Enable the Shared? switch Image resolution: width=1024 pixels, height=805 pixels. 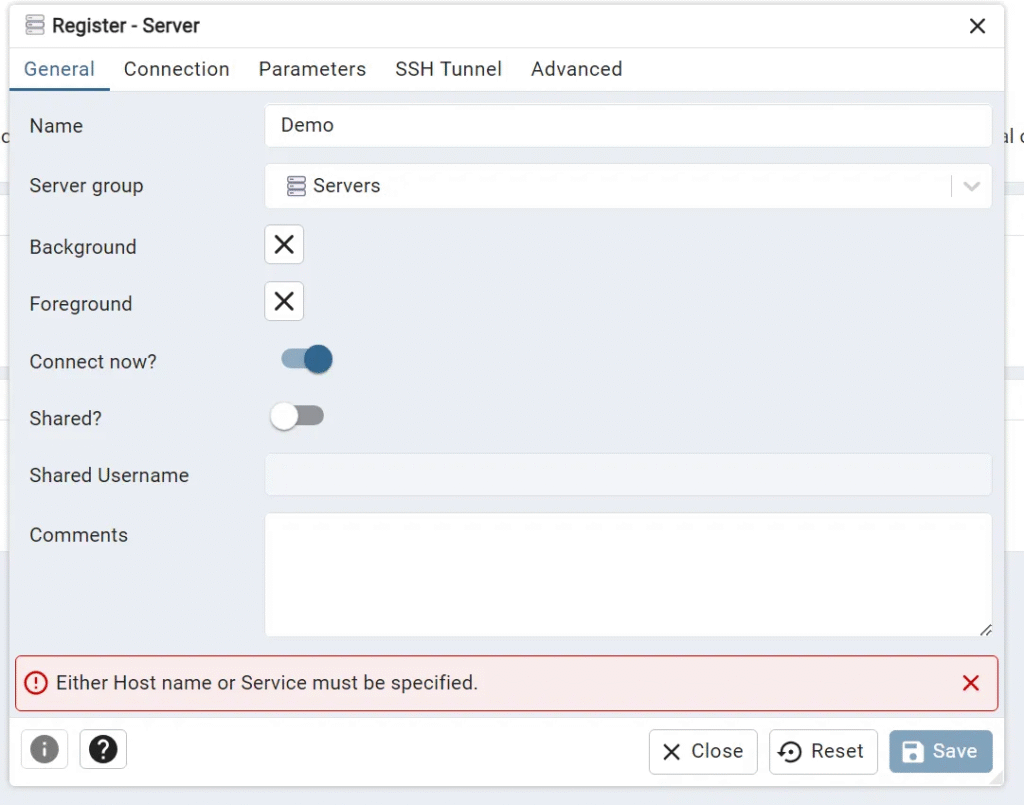click(297, 416)
